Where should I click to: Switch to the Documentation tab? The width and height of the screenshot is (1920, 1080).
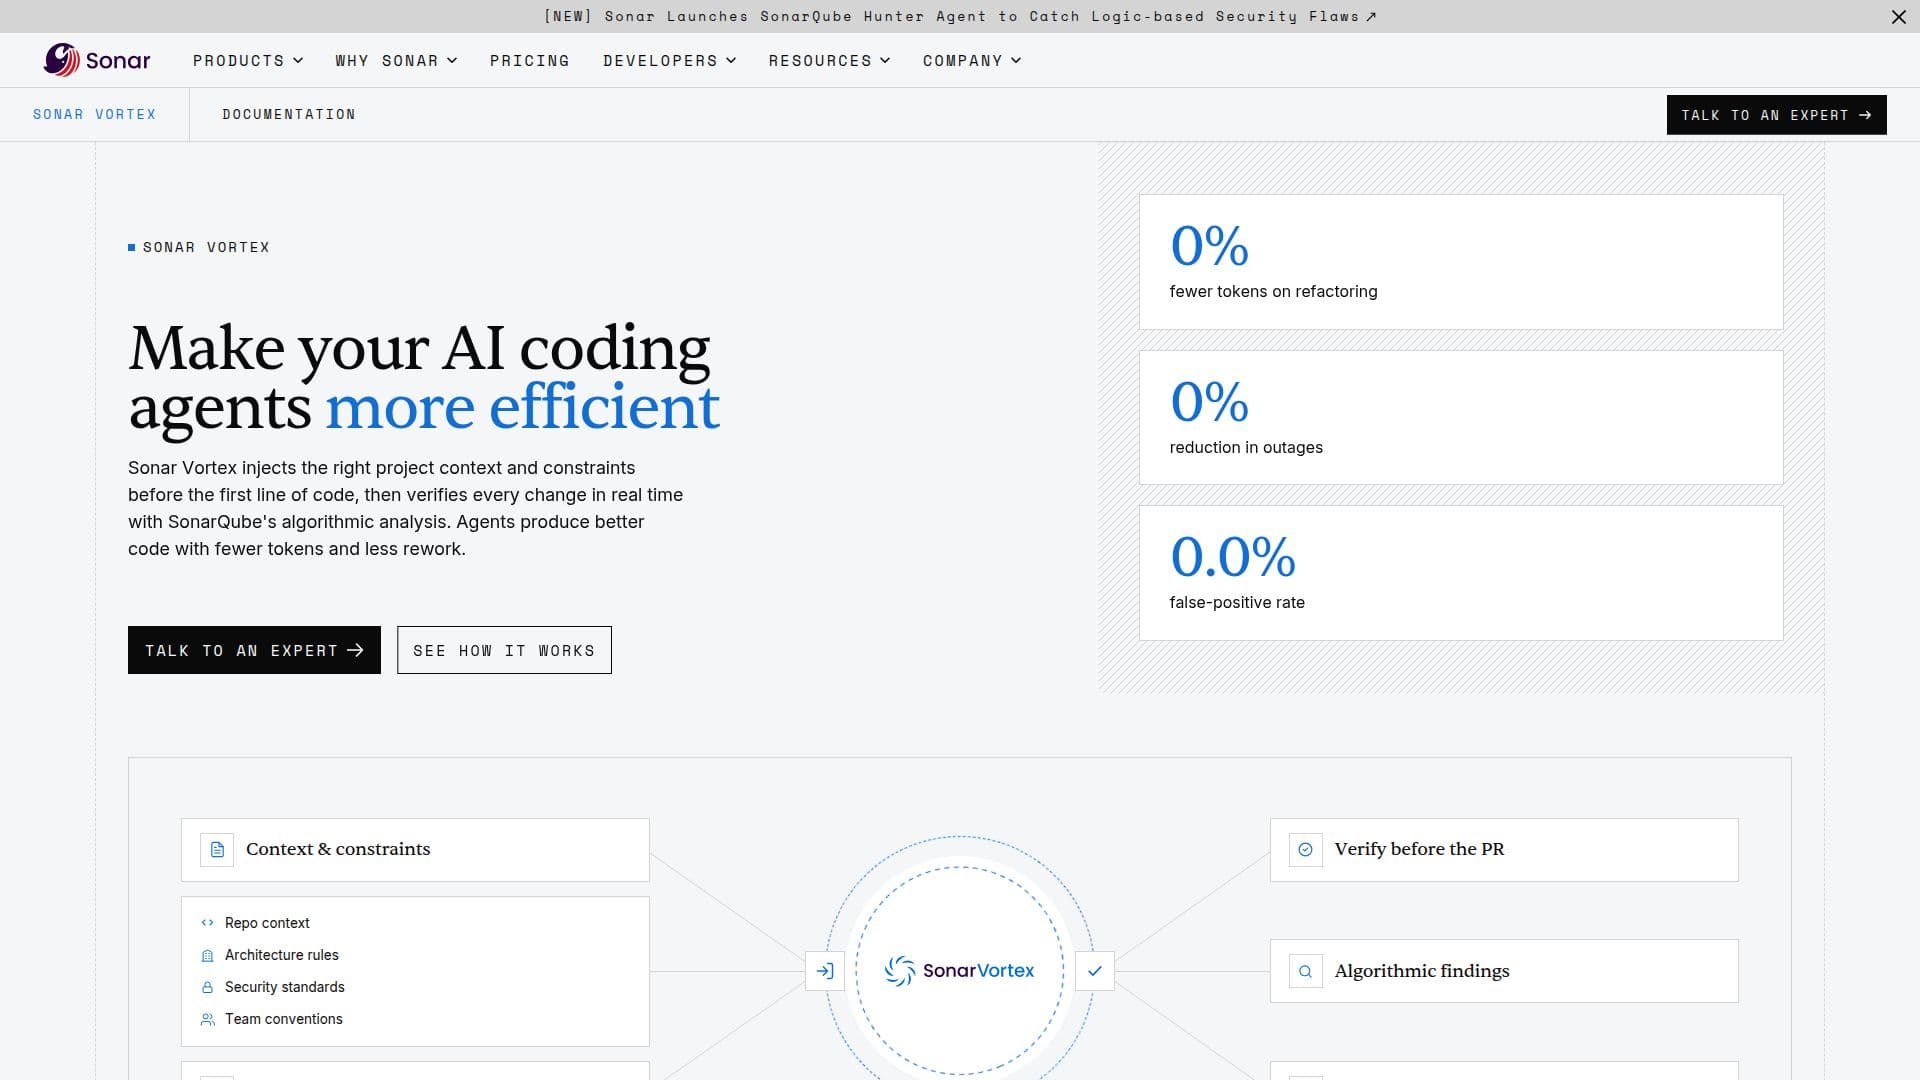[289, 114]
